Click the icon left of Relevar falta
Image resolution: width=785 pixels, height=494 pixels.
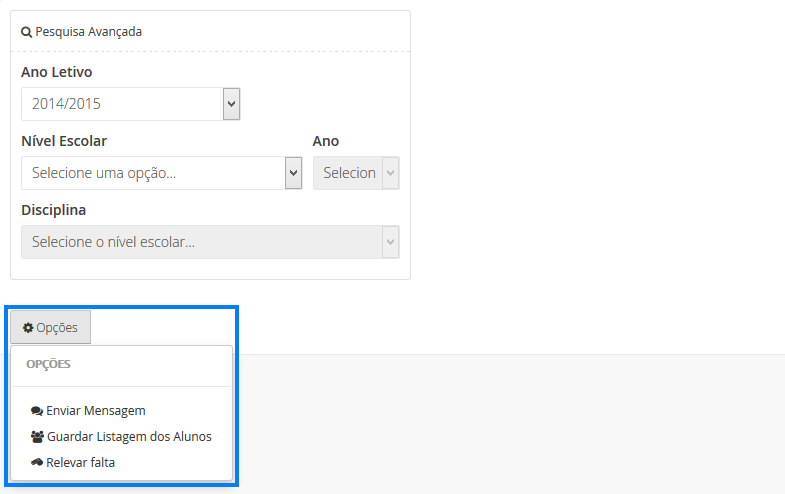pos(37,463)
